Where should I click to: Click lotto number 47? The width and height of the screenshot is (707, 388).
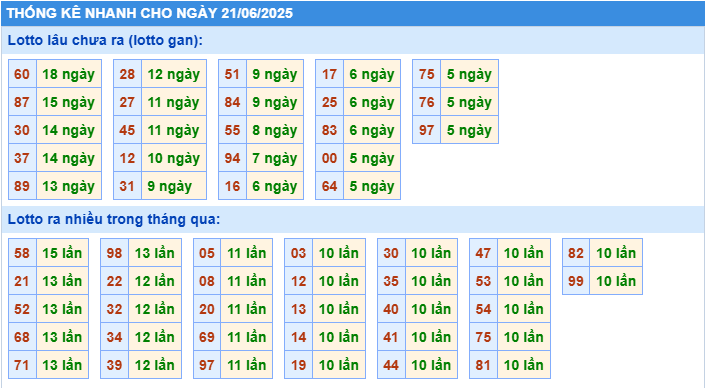click(483, 253)
